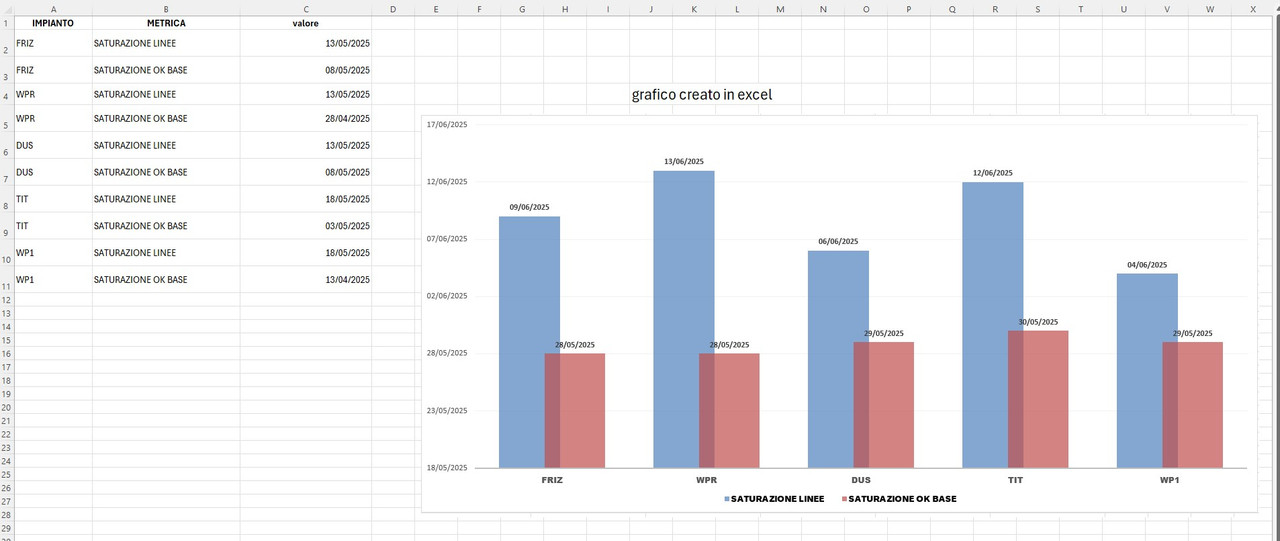Image resolution: width=1280 pixels, height=541 pixels.
Task: Click the 28/04/2025 value cell
Action: (306, 118)
